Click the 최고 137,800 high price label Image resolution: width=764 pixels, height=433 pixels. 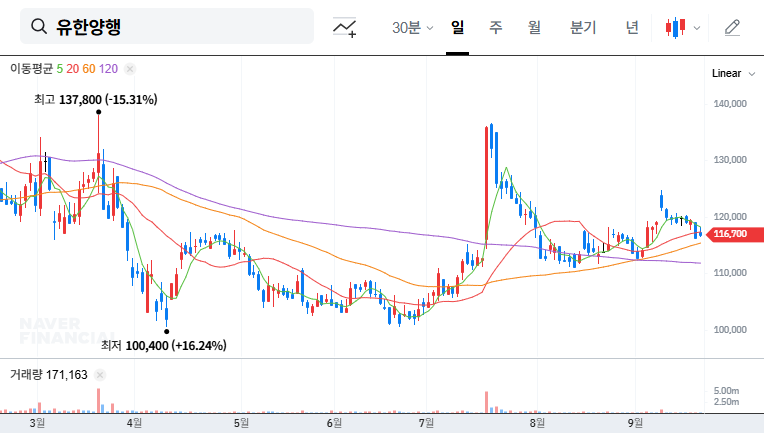[96, 100]
